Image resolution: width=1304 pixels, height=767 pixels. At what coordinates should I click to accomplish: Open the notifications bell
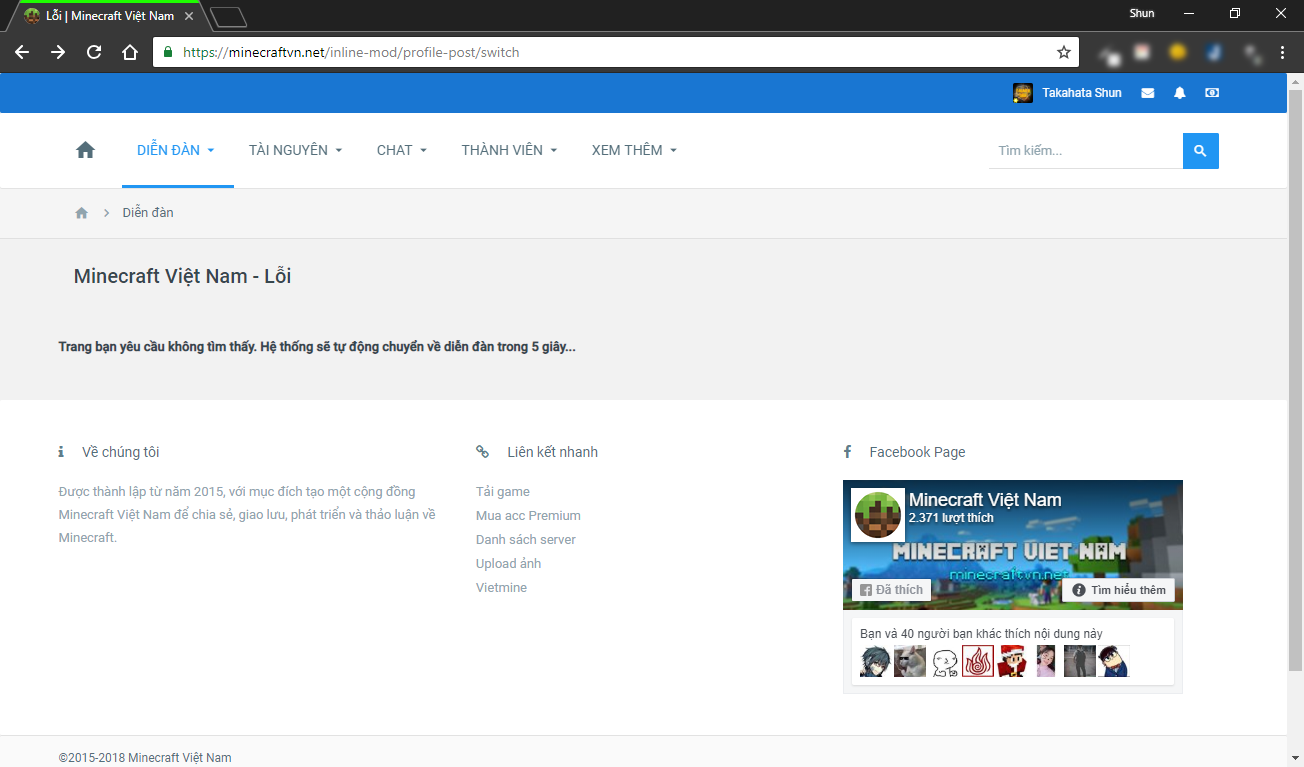pyautogui.click(x=1180, y=93)
